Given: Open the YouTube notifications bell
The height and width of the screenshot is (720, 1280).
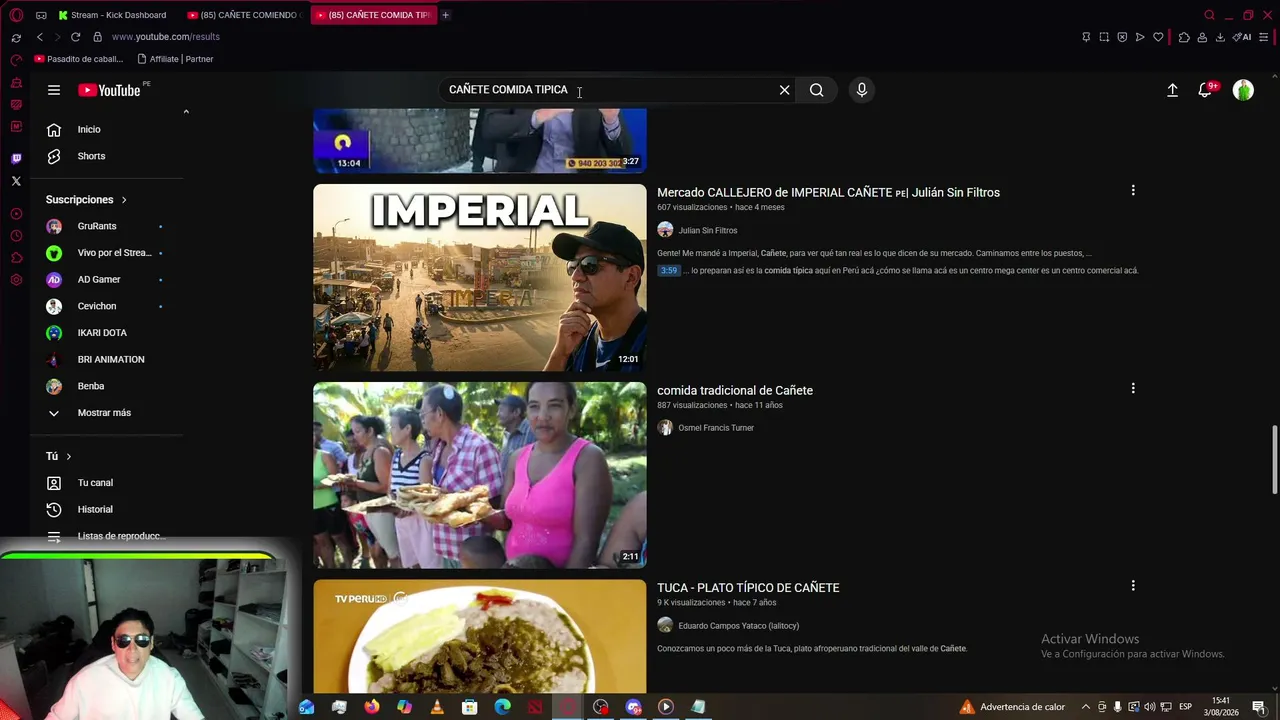Looking at the screenshot, I should pos(1206,90).
